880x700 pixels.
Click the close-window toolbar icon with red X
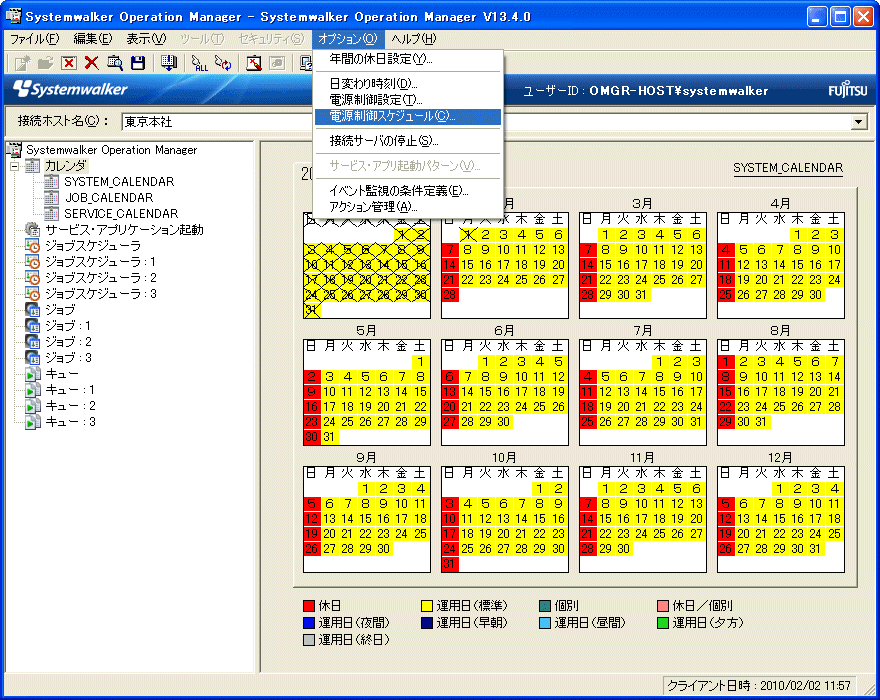(68, 63)
